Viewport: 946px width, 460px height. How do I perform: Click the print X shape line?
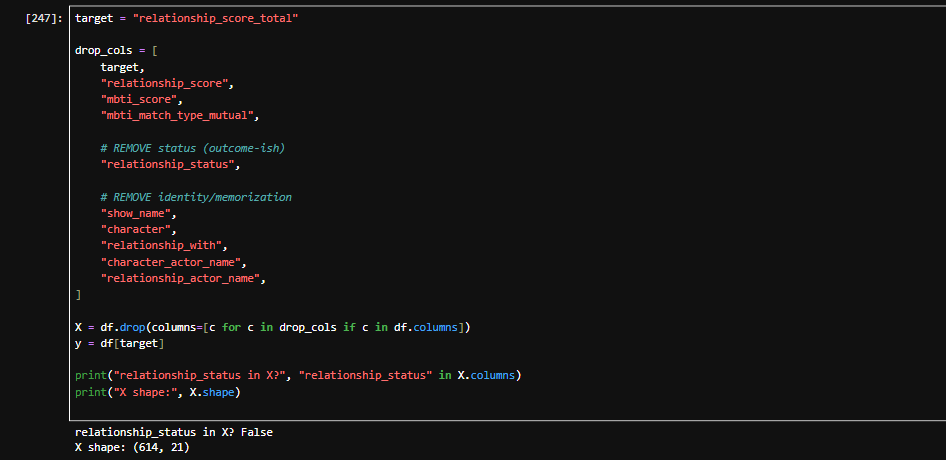click(x=157, y=392)
